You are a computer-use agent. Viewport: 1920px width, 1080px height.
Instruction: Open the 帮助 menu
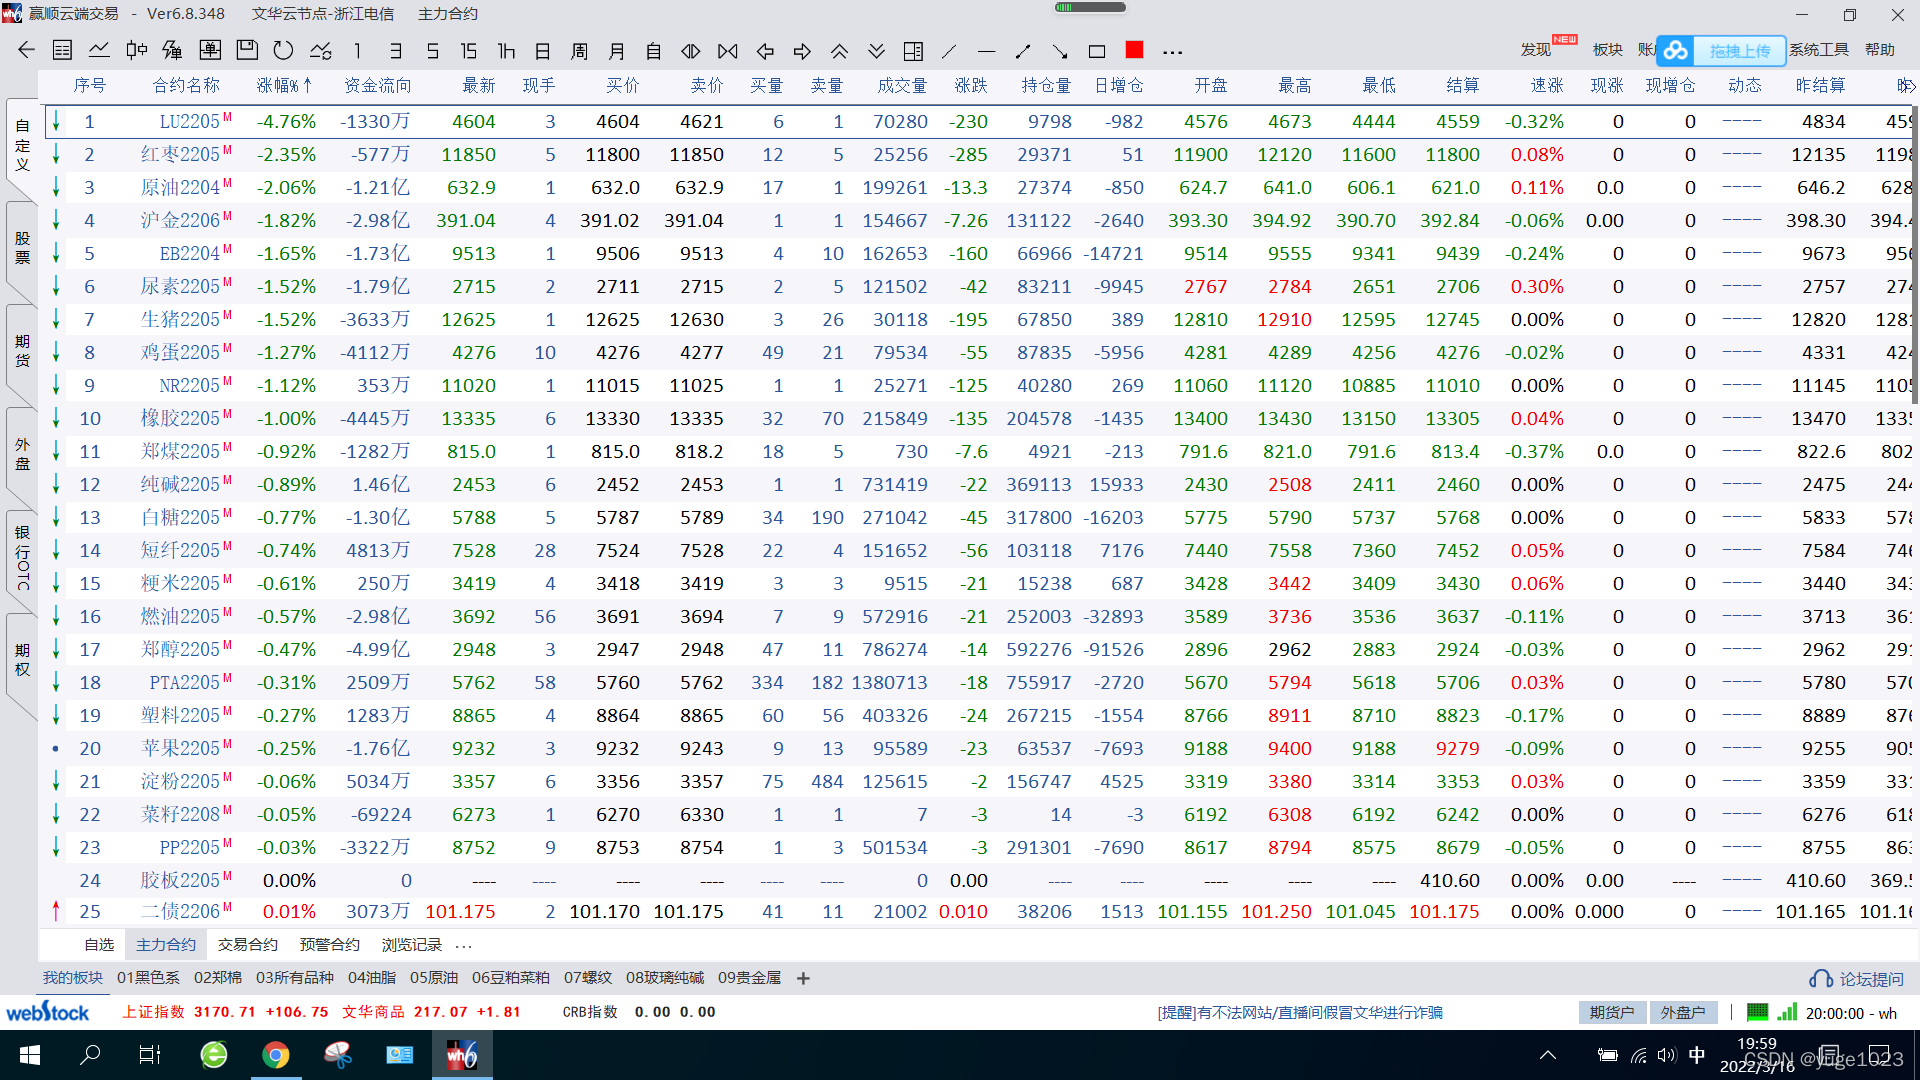coord(1880,50)
